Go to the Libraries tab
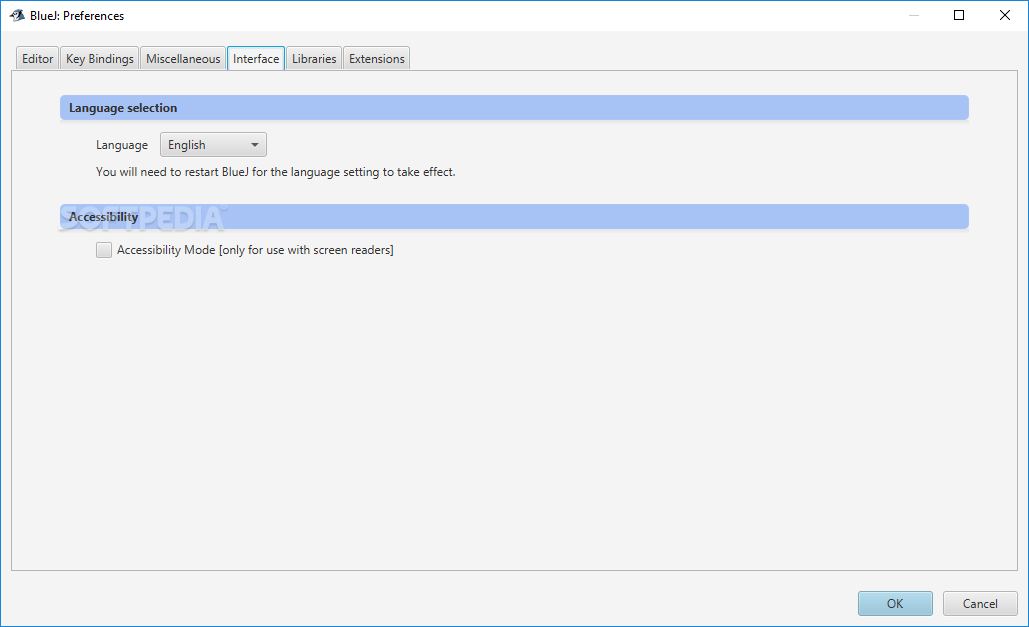The image size is (1029, 627). point(314,58)
